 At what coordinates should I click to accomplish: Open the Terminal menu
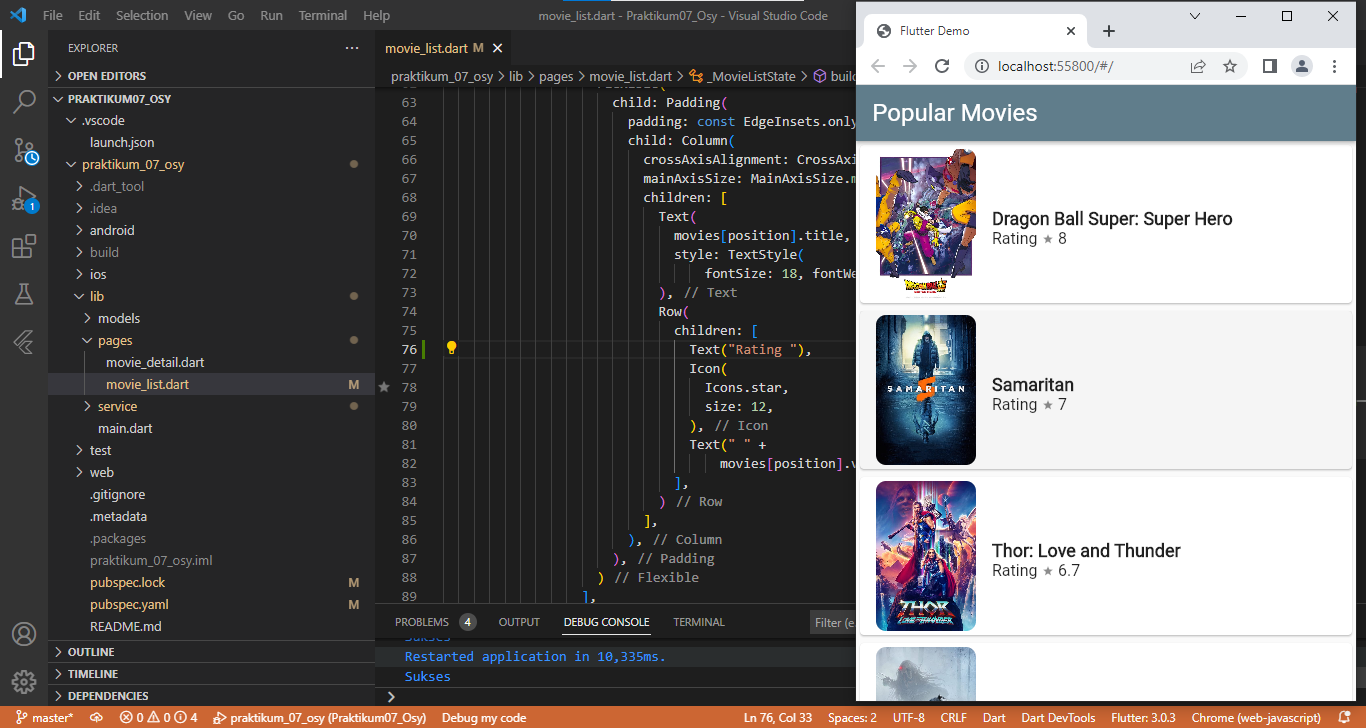(323, 16)
